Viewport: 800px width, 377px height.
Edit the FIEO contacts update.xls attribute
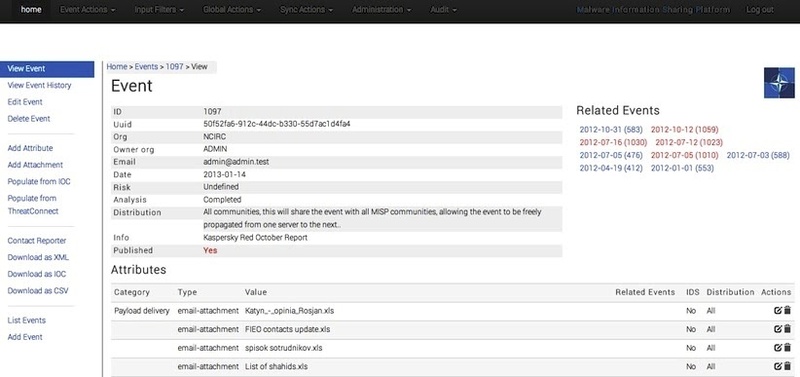778,329
